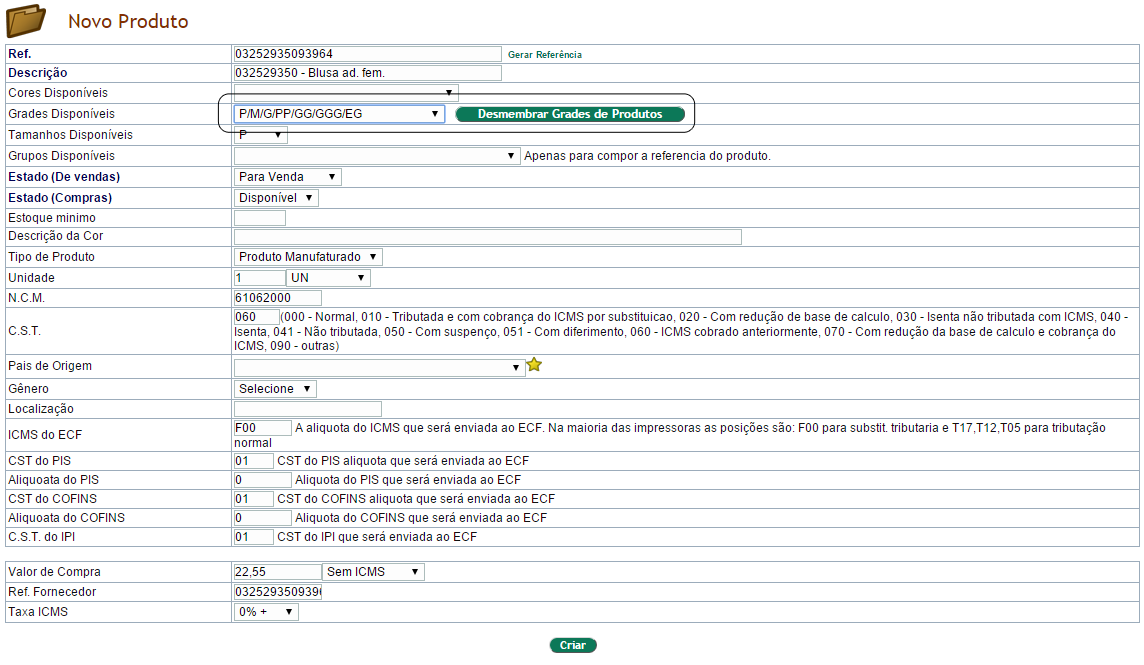Click the folder icon beside Novo Produto

tap(26, 20)
